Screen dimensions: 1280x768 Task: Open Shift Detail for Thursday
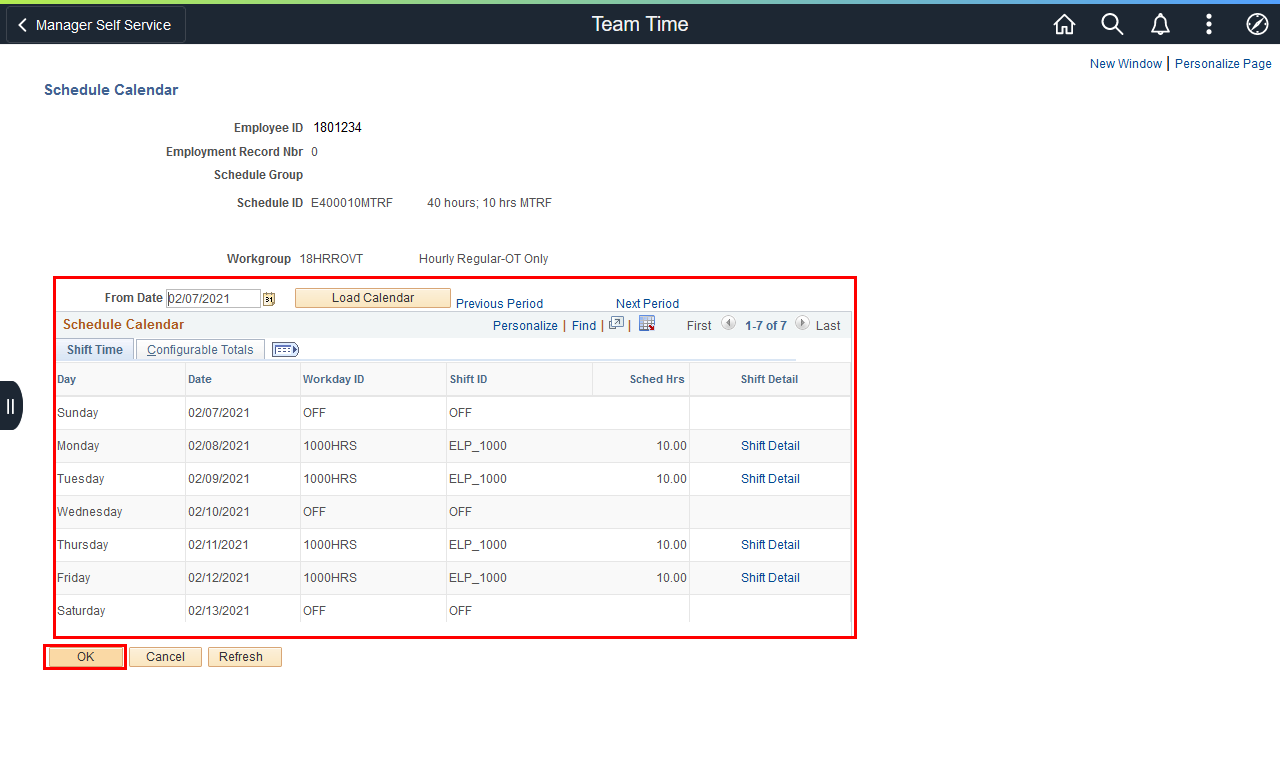point(770,545)
